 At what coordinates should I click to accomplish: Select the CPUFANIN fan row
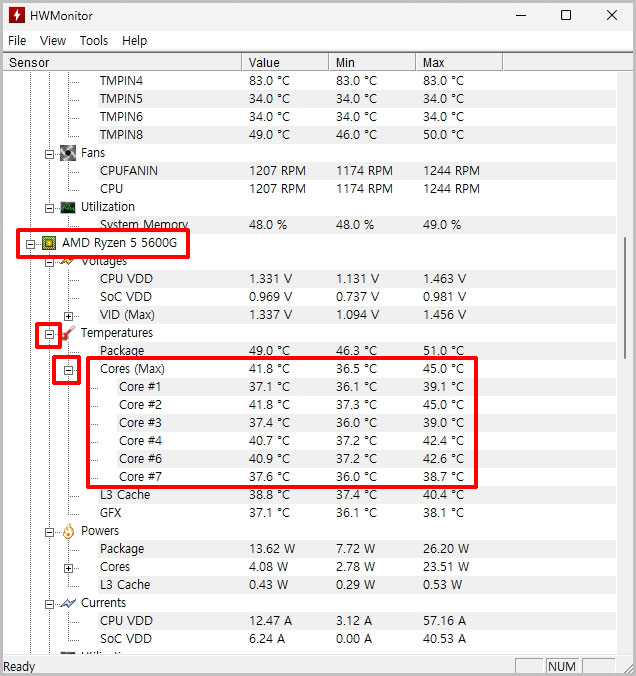[x=357, y=171]
